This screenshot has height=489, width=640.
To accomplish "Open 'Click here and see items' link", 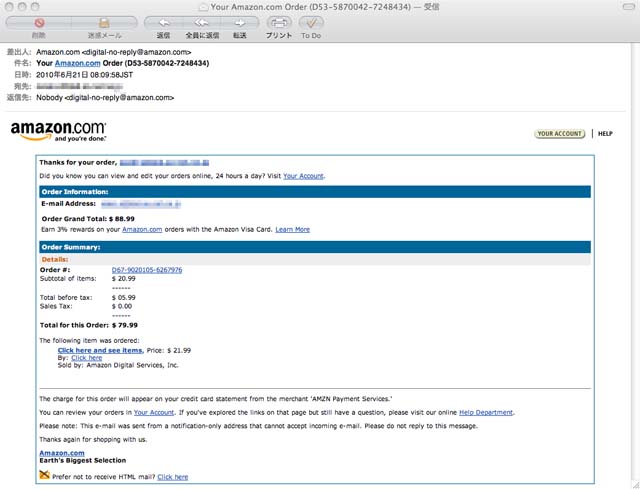I will [x=100, y=350].
